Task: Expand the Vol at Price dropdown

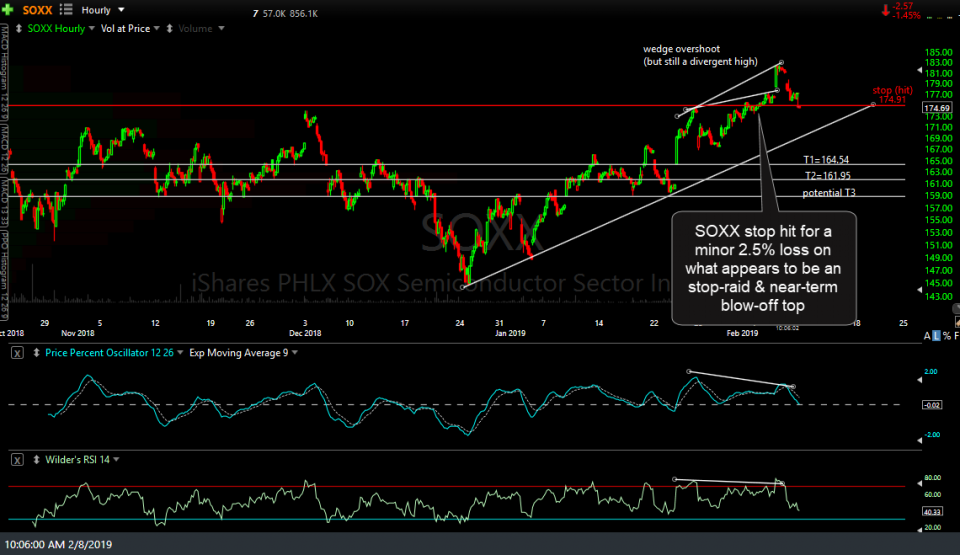Action: click(157, 28)
